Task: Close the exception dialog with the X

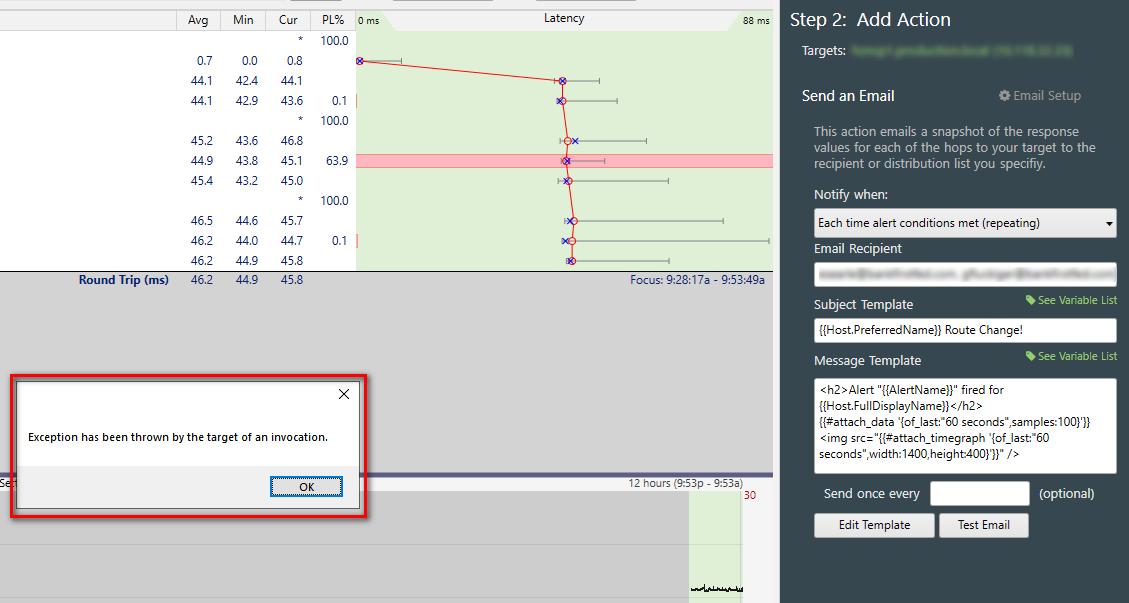Action: tap(344, 394)
